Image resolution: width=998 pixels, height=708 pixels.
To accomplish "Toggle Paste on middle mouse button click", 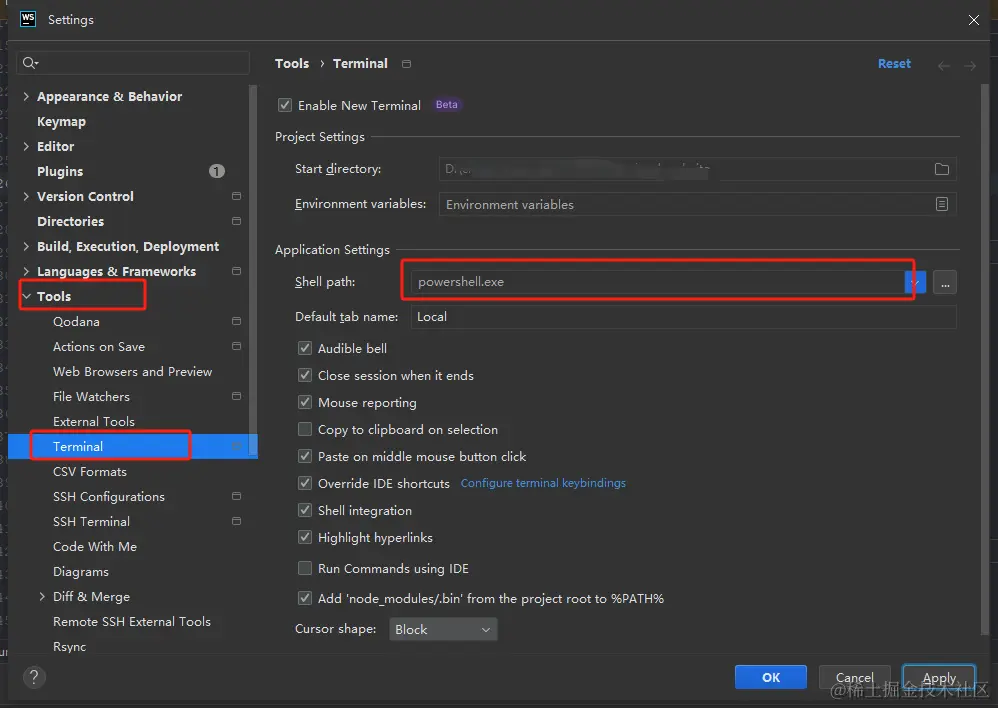I will [x=305, y=456].
